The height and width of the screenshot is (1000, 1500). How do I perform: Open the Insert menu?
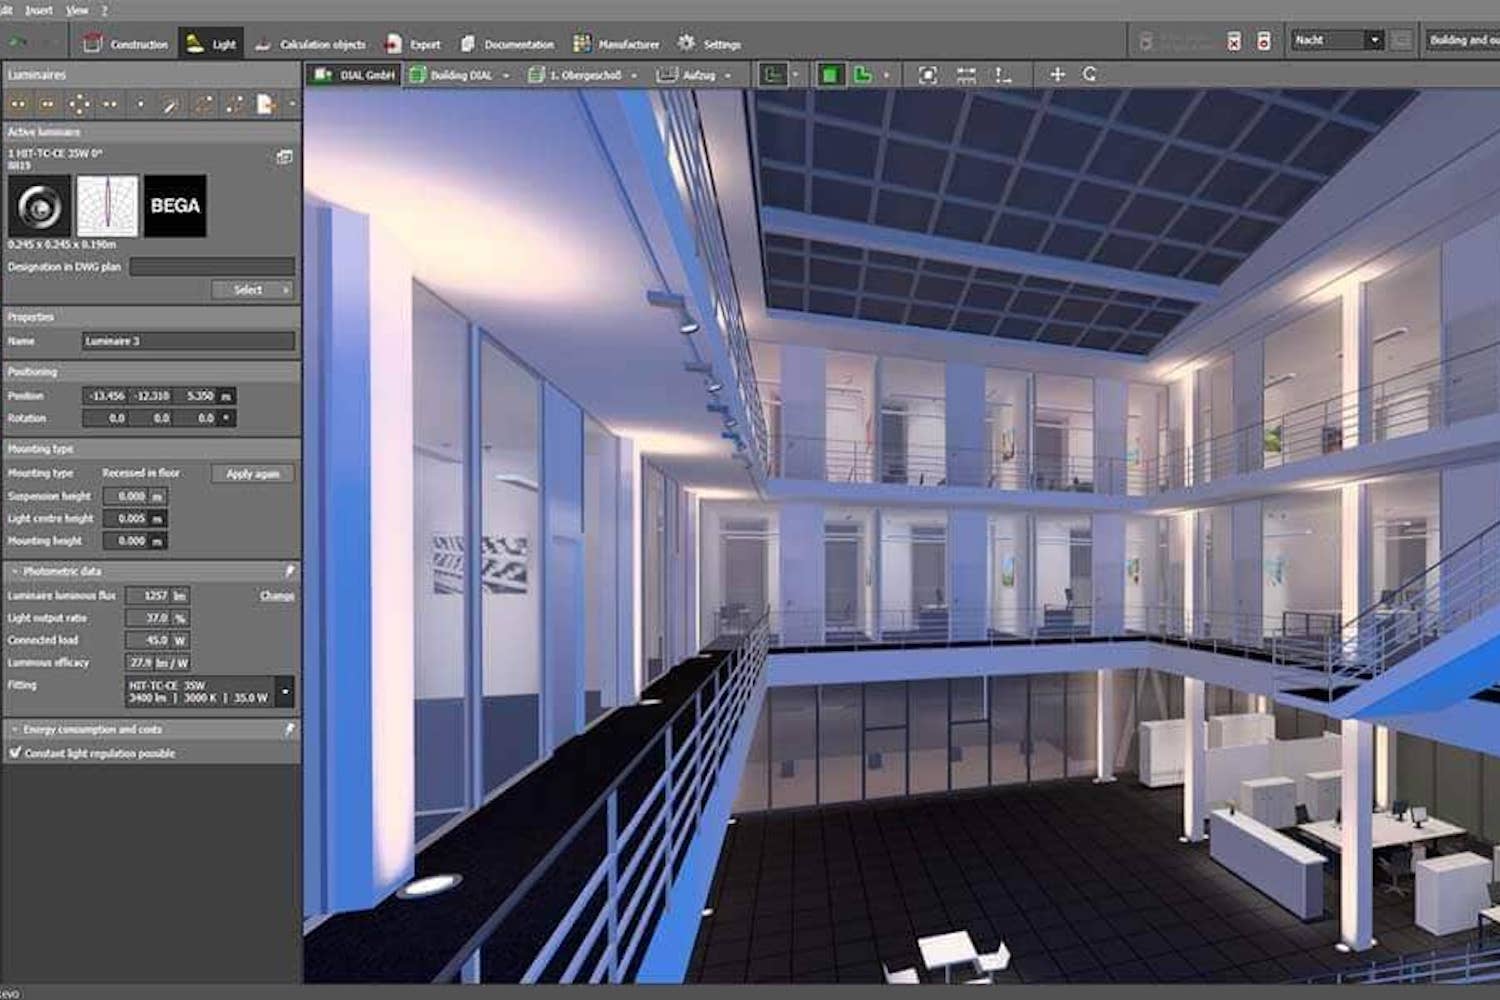[39, 10]
